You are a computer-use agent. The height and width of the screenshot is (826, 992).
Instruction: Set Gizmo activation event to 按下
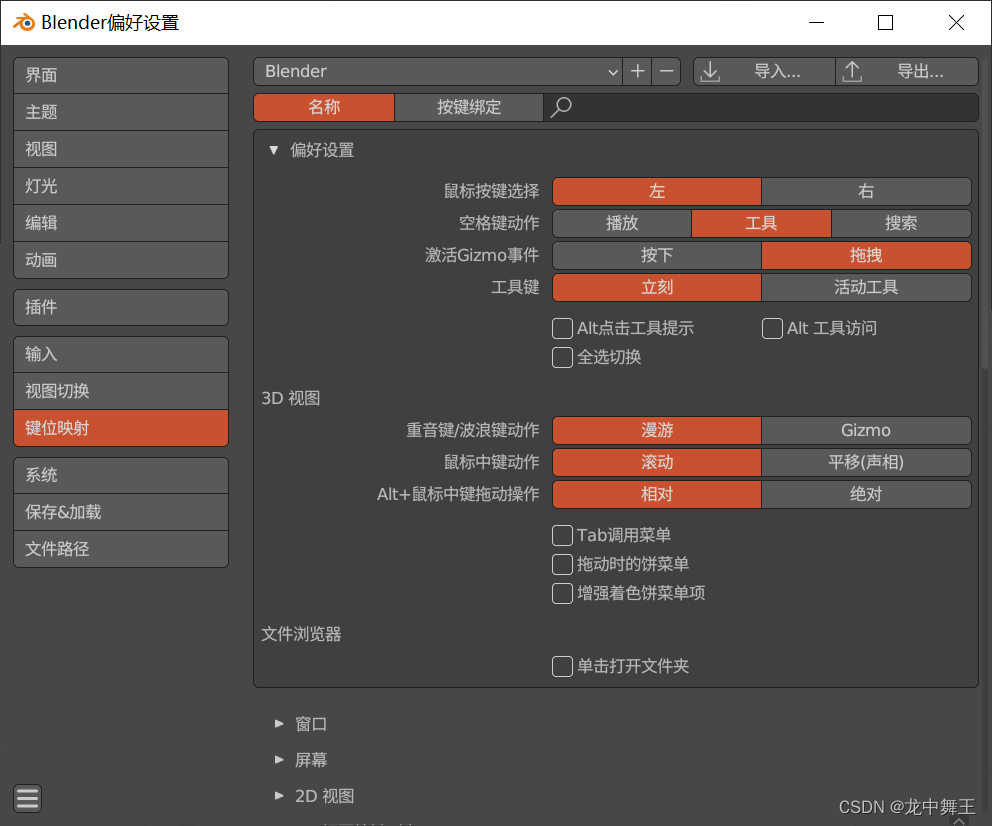657,256
